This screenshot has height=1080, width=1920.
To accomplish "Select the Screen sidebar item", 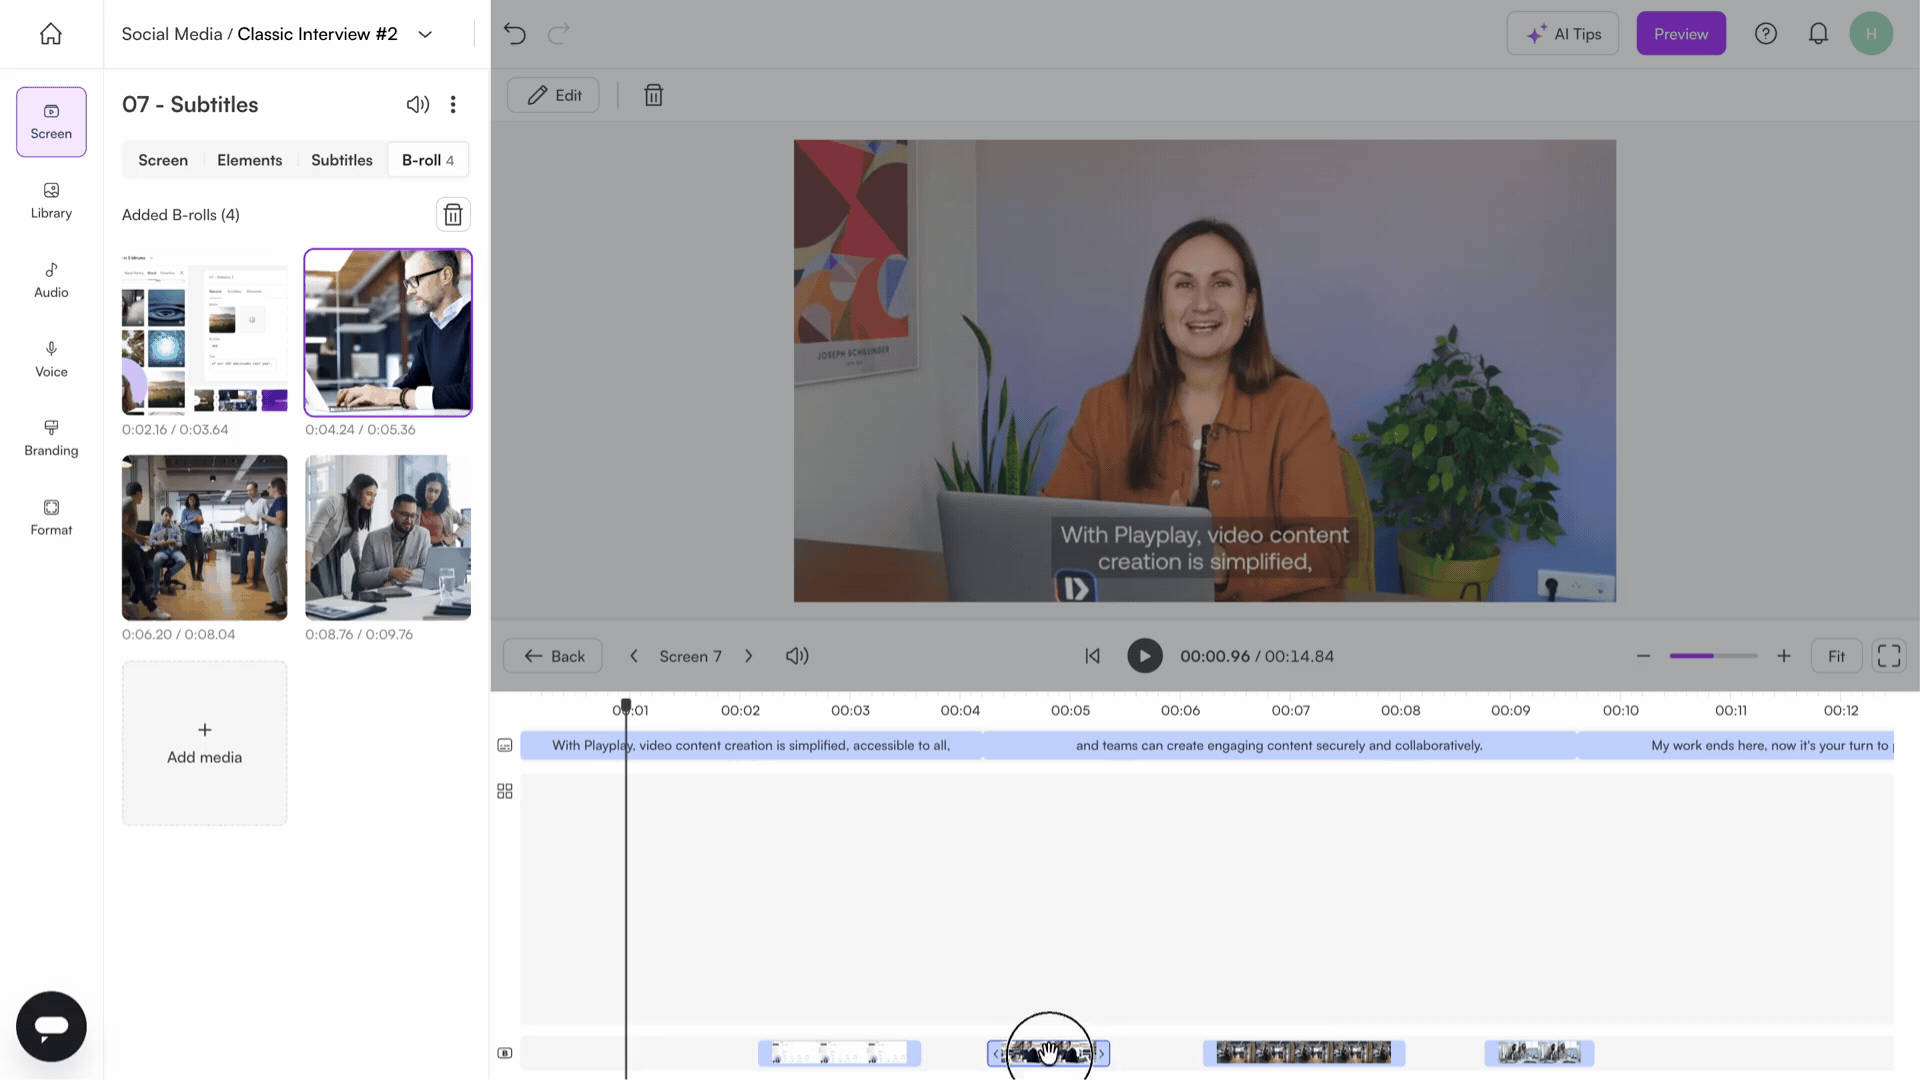I will (51, 122).
